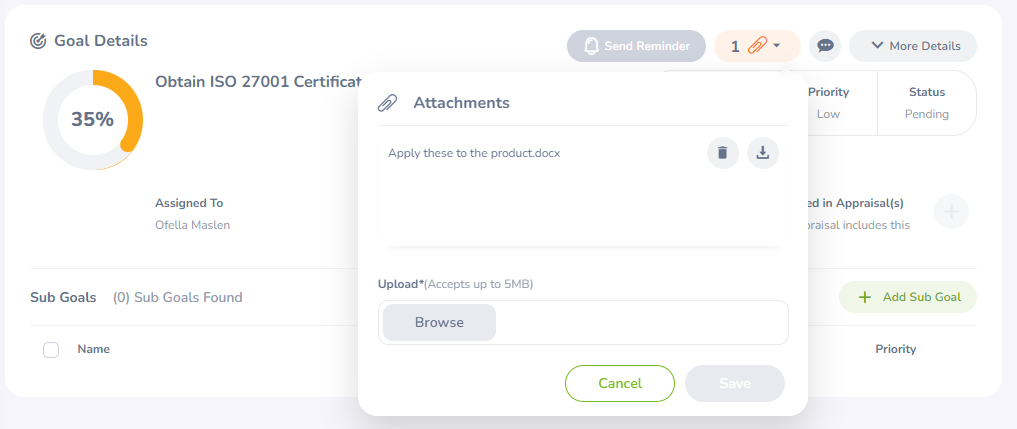Viewport: 1017px width, 429px height.
Task: Open the comments chat bubble icon
Action: tap(825, 46)
